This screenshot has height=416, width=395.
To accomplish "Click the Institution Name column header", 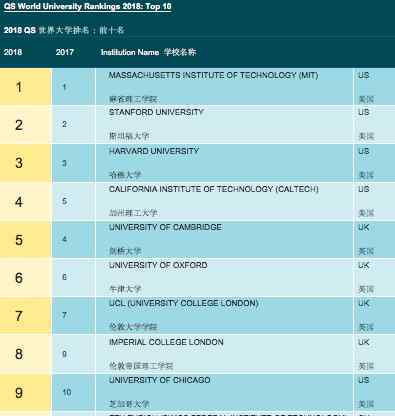I will pos(148,52).
